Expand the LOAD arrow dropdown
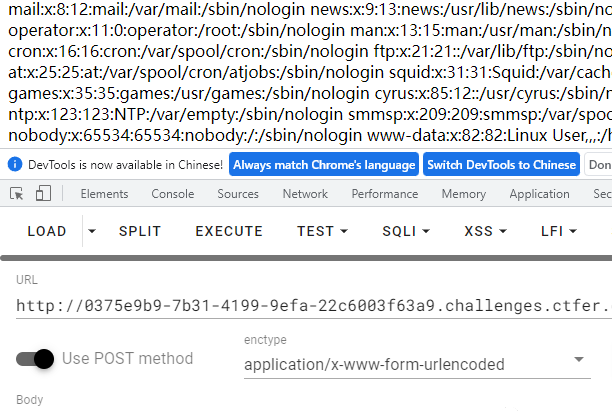Screen dimensions: 612x411 tap(92, 231)
